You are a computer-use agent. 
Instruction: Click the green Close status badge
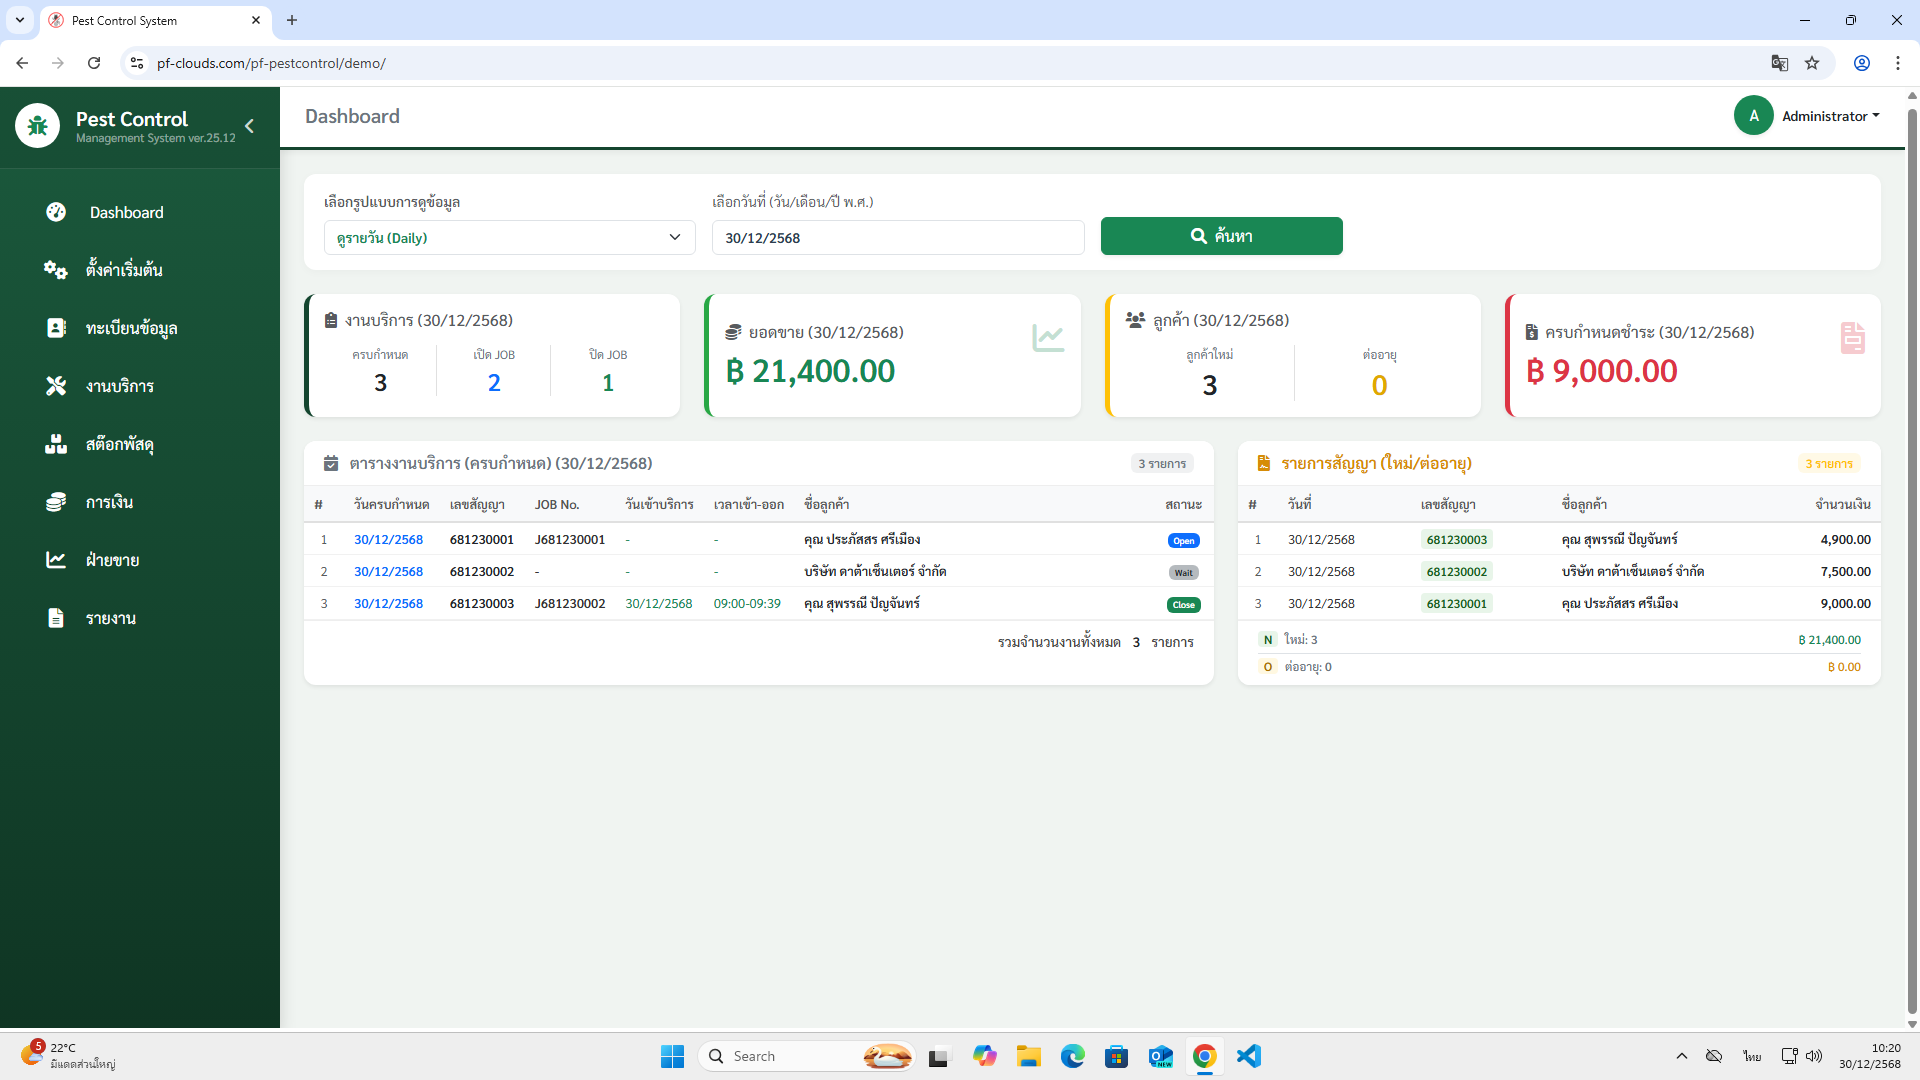coord(1183,605)
